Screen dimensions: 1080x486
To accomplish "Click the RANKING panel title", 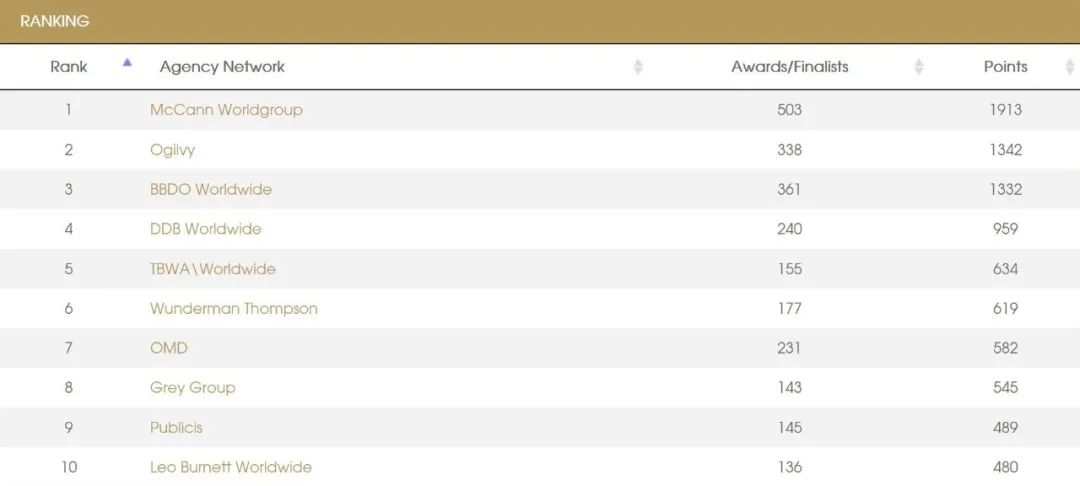I will point(54,21).
